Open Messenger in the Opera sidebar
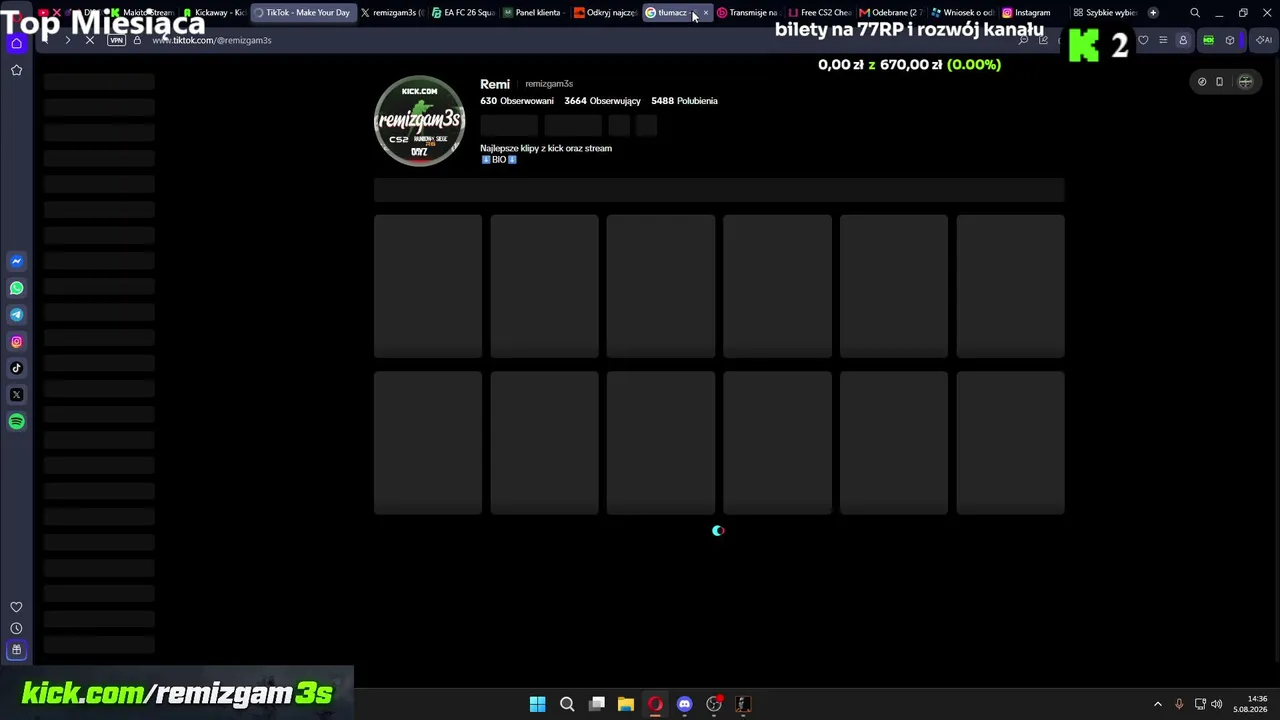Screen dimensions: 1280x720 click(x=16, y=261)
